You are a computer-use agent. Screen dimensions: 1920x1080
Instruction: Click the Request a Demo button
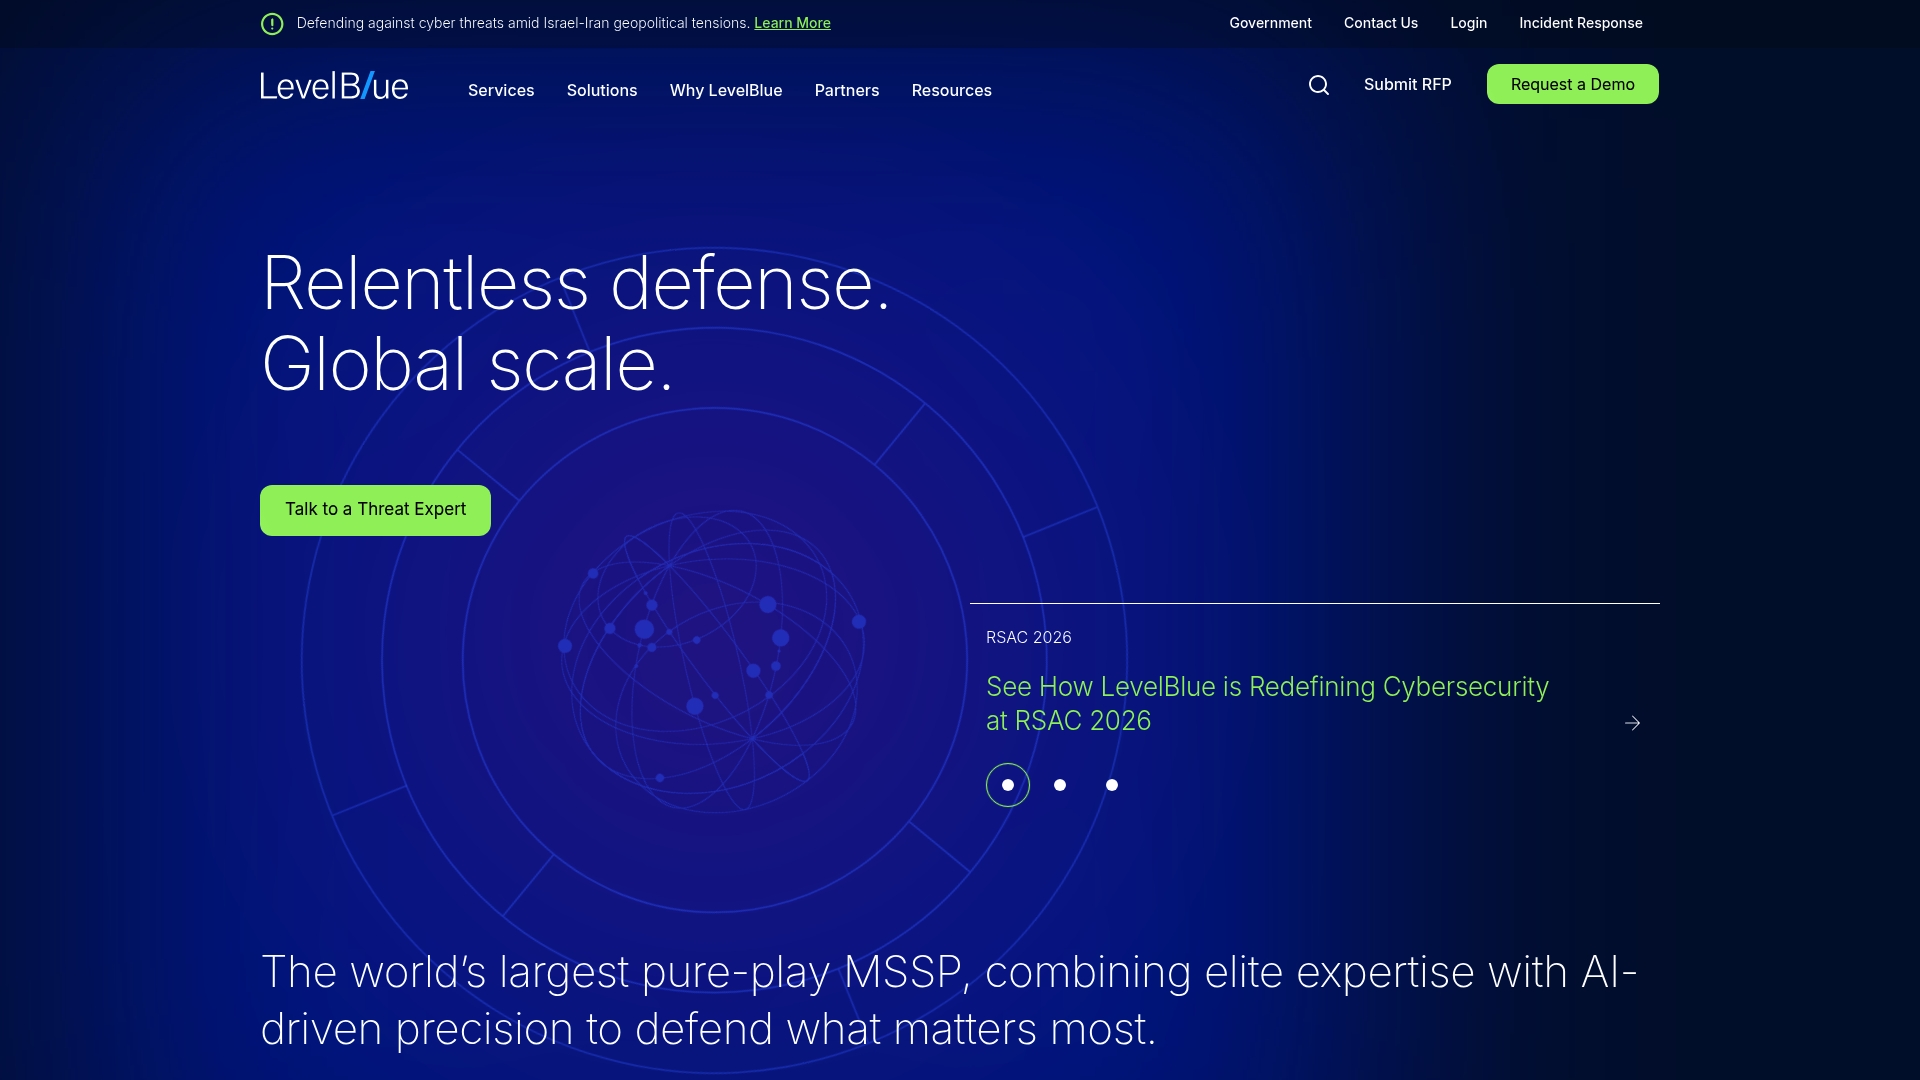[1571, 84]
